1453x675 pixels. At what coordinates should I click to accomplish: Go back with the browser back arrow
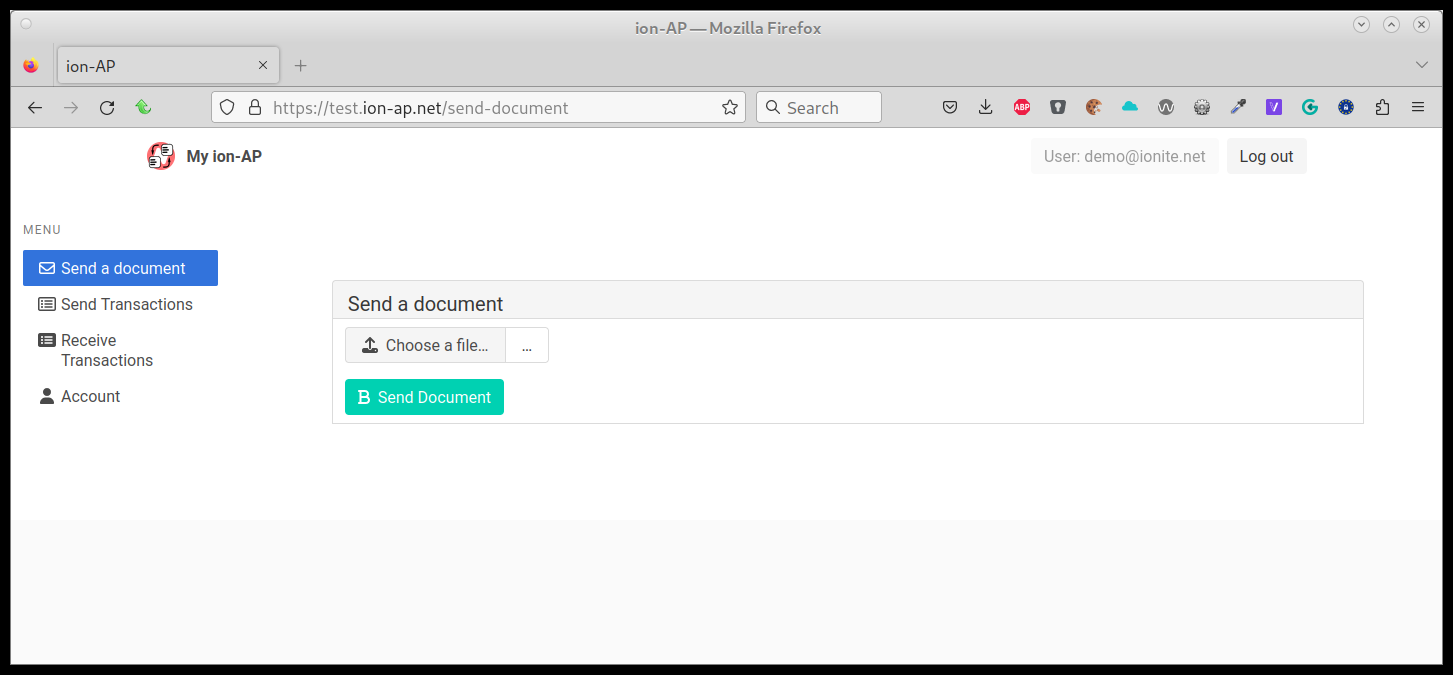click(35, 107)
